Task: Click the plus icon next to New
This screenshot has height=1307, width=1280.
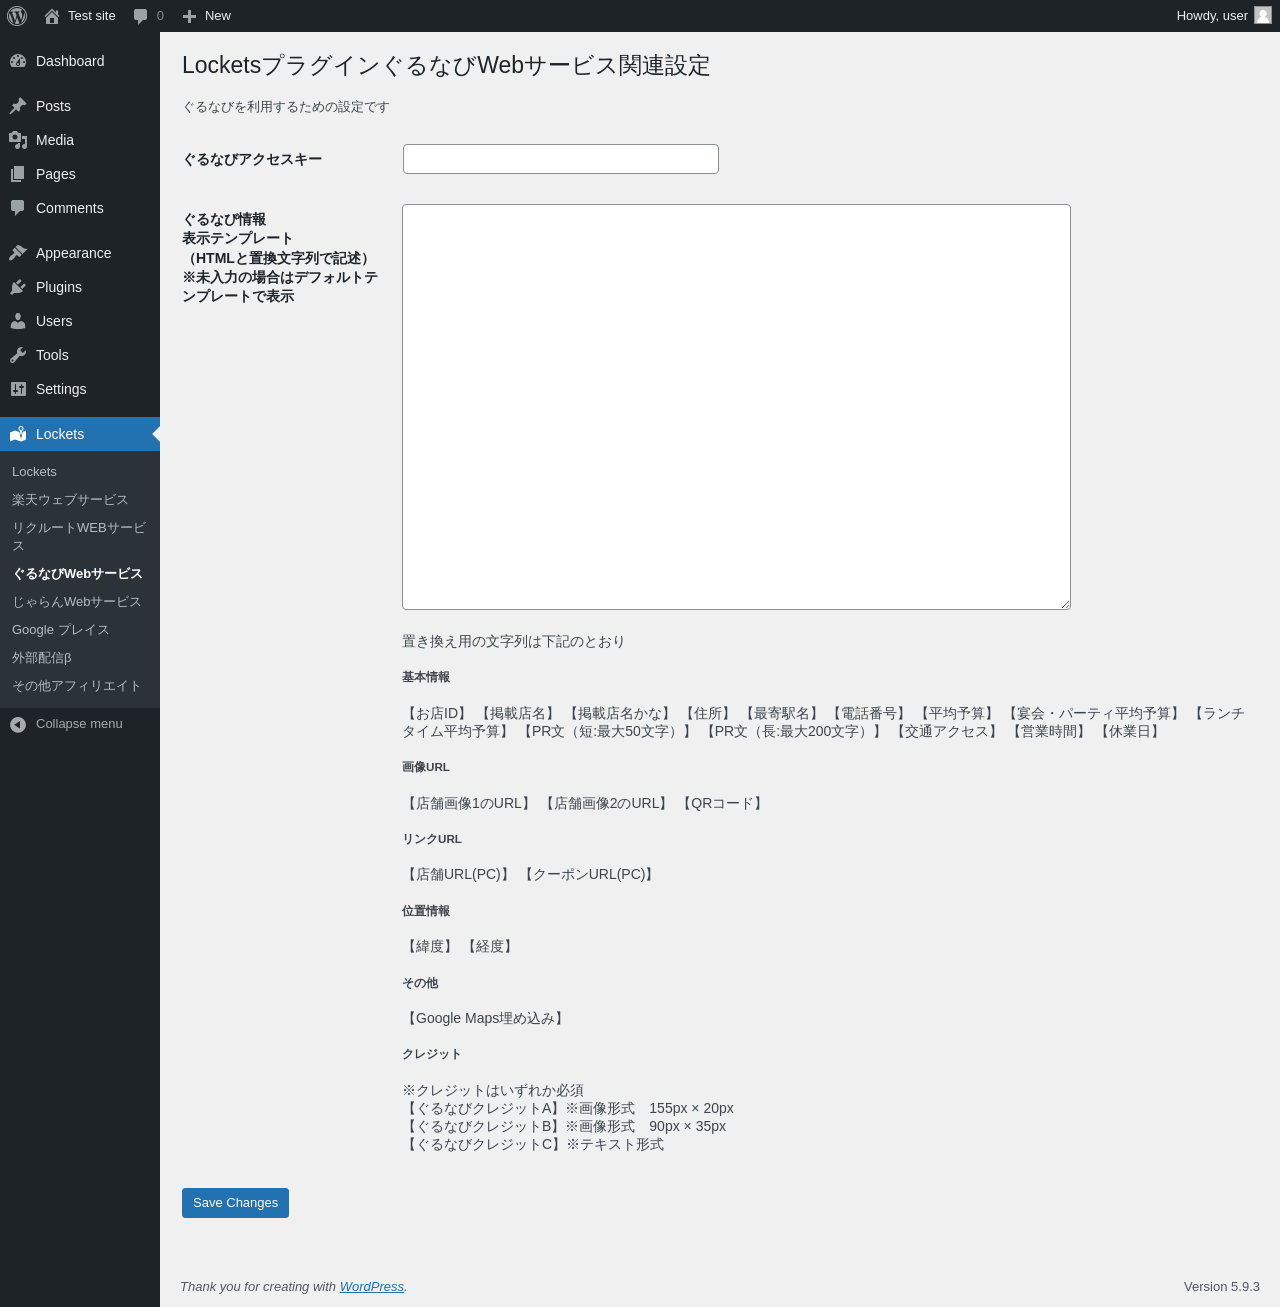Action: (x=190, y=16)
